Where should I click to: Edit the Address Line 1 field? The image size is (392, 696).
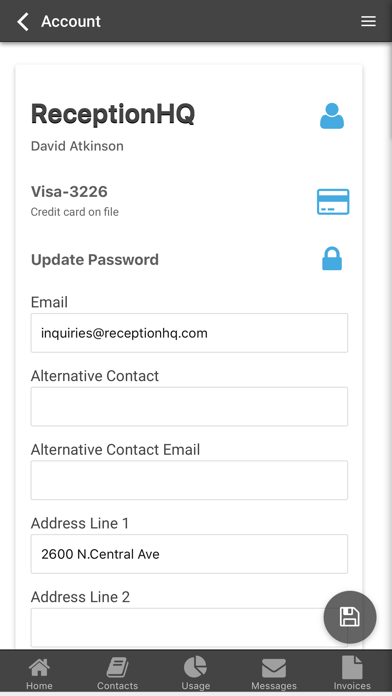point(189,554)
